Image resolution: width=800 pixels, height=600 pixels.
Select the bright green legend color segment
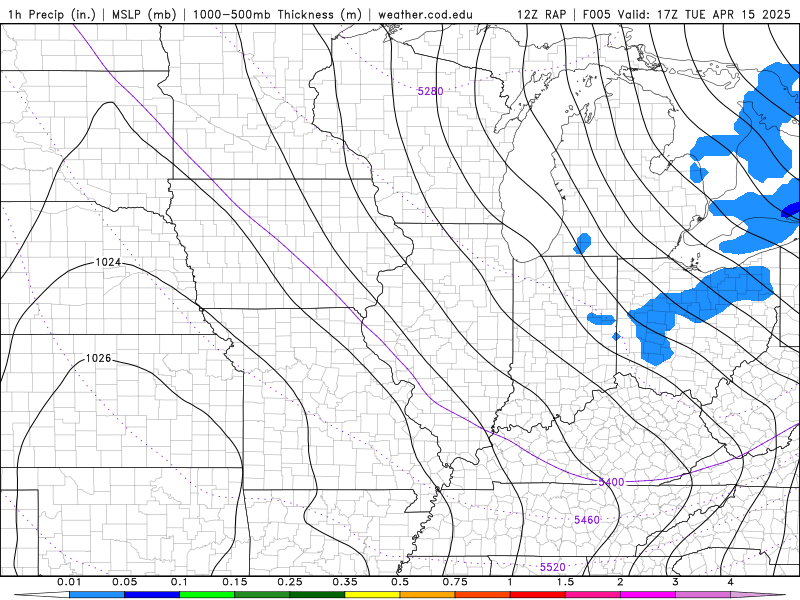coord(207,595)
